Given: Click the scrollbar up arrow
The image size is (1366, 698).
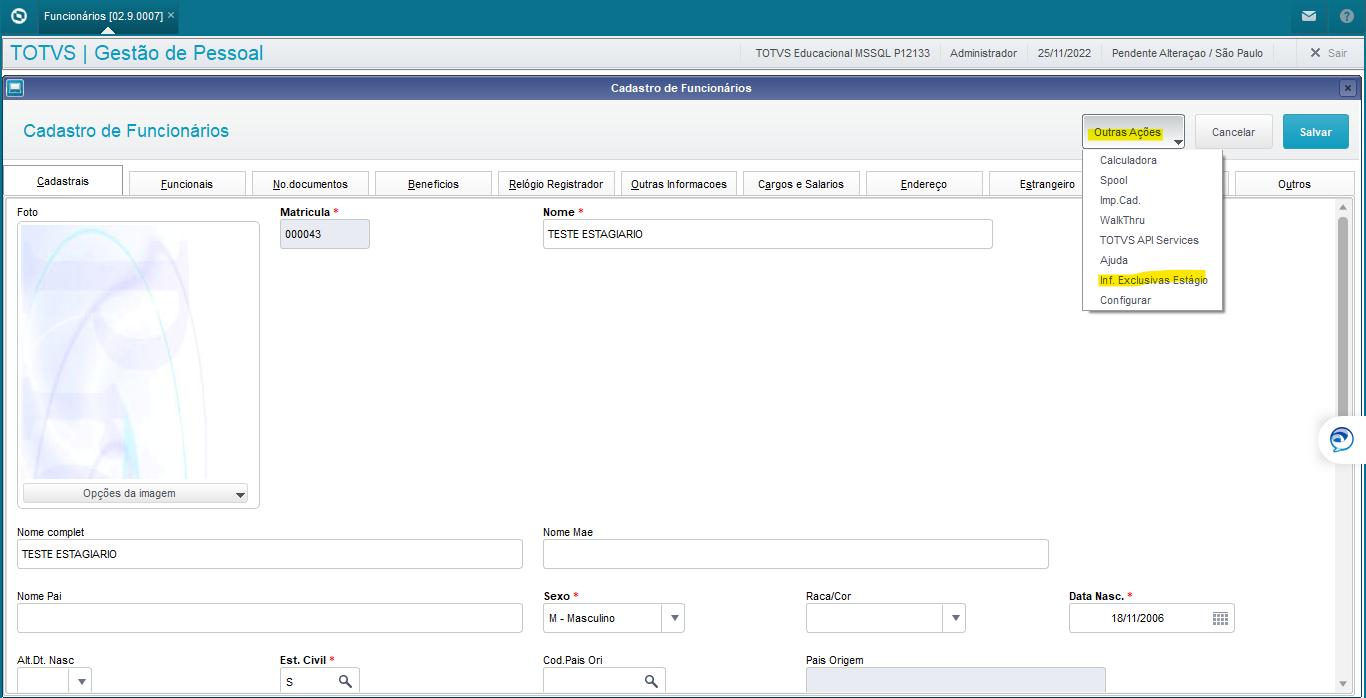Looking at the screenshot, I should pos(1344,207).
